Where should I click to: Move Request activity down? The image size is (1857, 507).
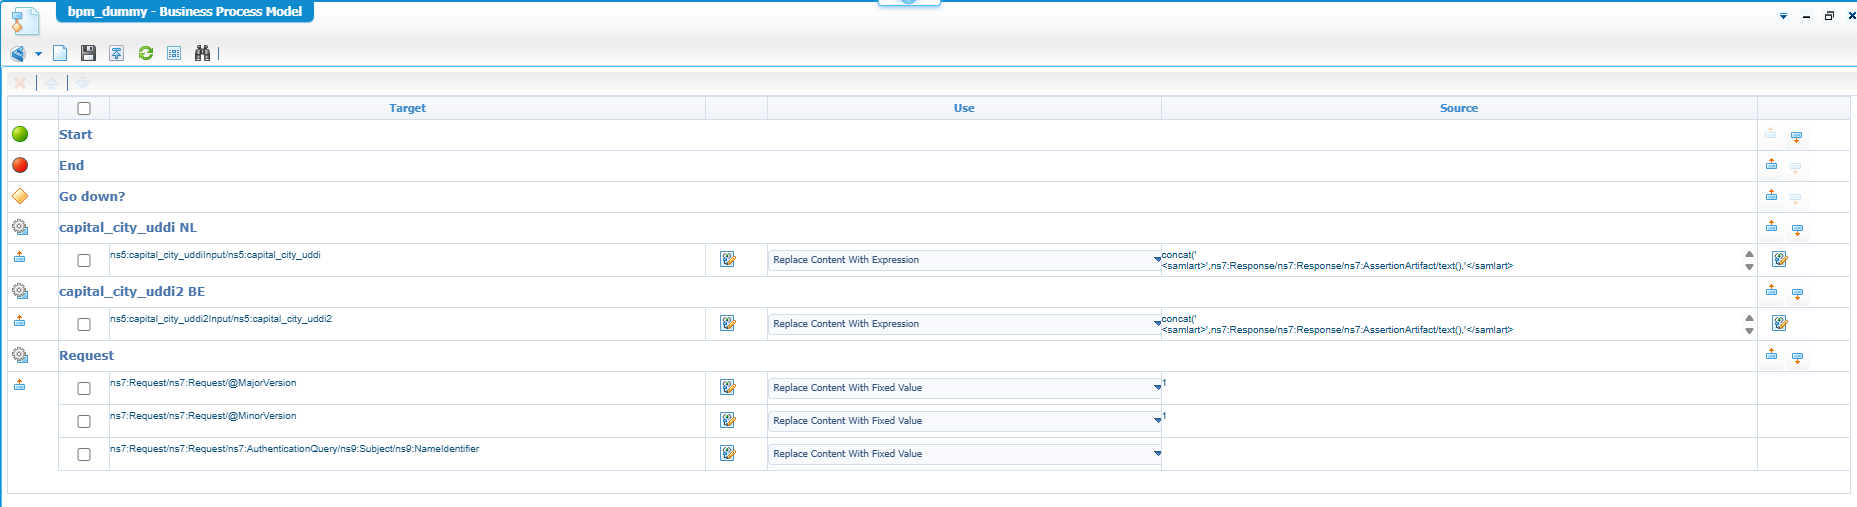click(x=1797, y=357)
